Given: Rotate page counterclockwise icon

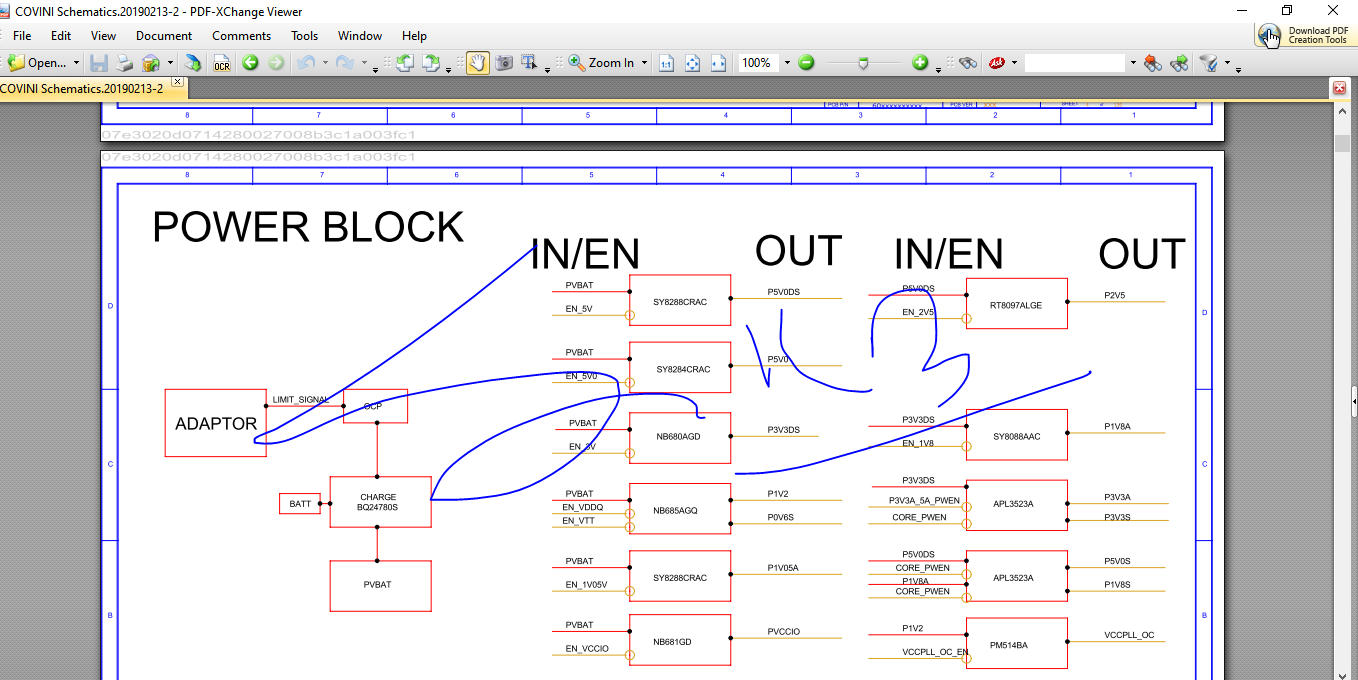Looking at the screenshot, I should point(405,63).
